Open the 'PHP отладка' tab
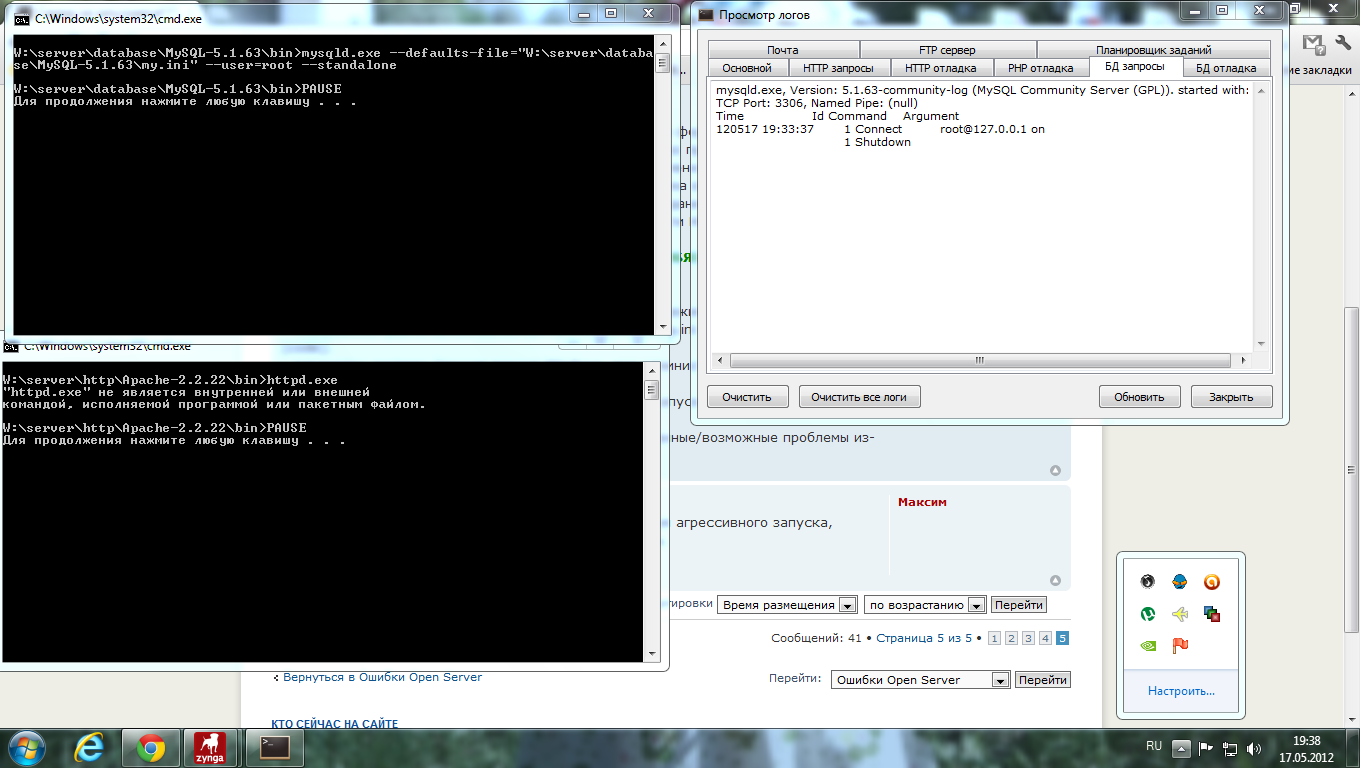Screen dimensions: 1360x768 [x=1040, y=68]
